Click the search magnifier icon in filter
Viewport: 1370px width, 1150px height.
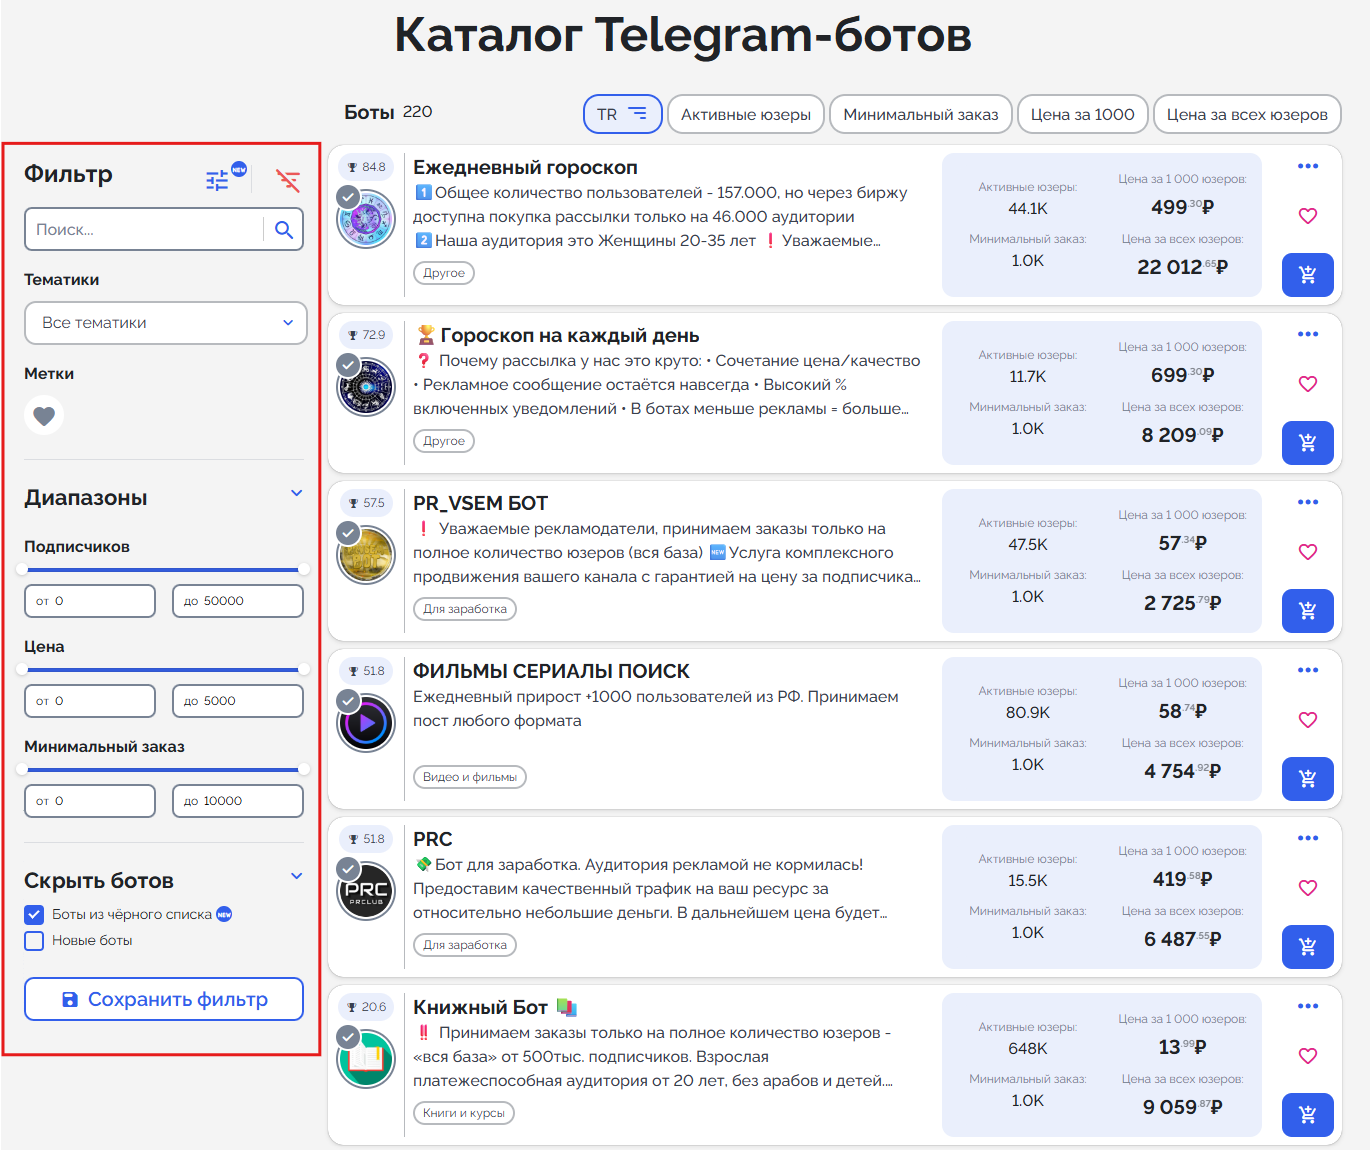pyautogui.click(x=284, y=230)
